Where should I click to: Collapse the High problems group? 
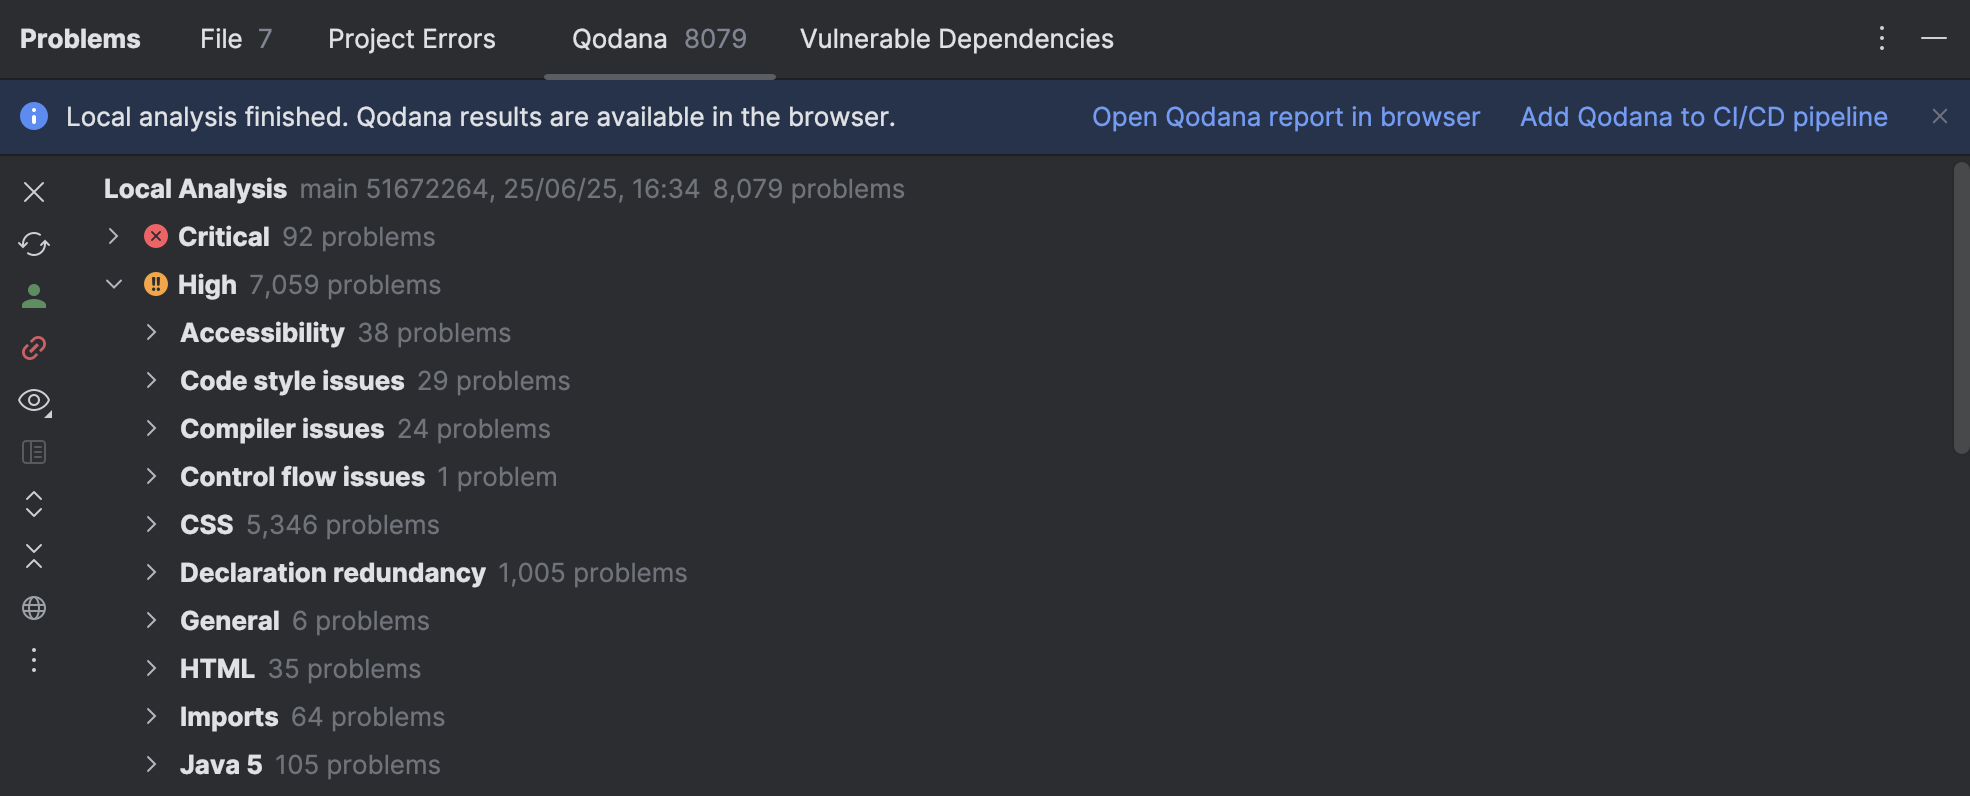click(x=114, y=285)
